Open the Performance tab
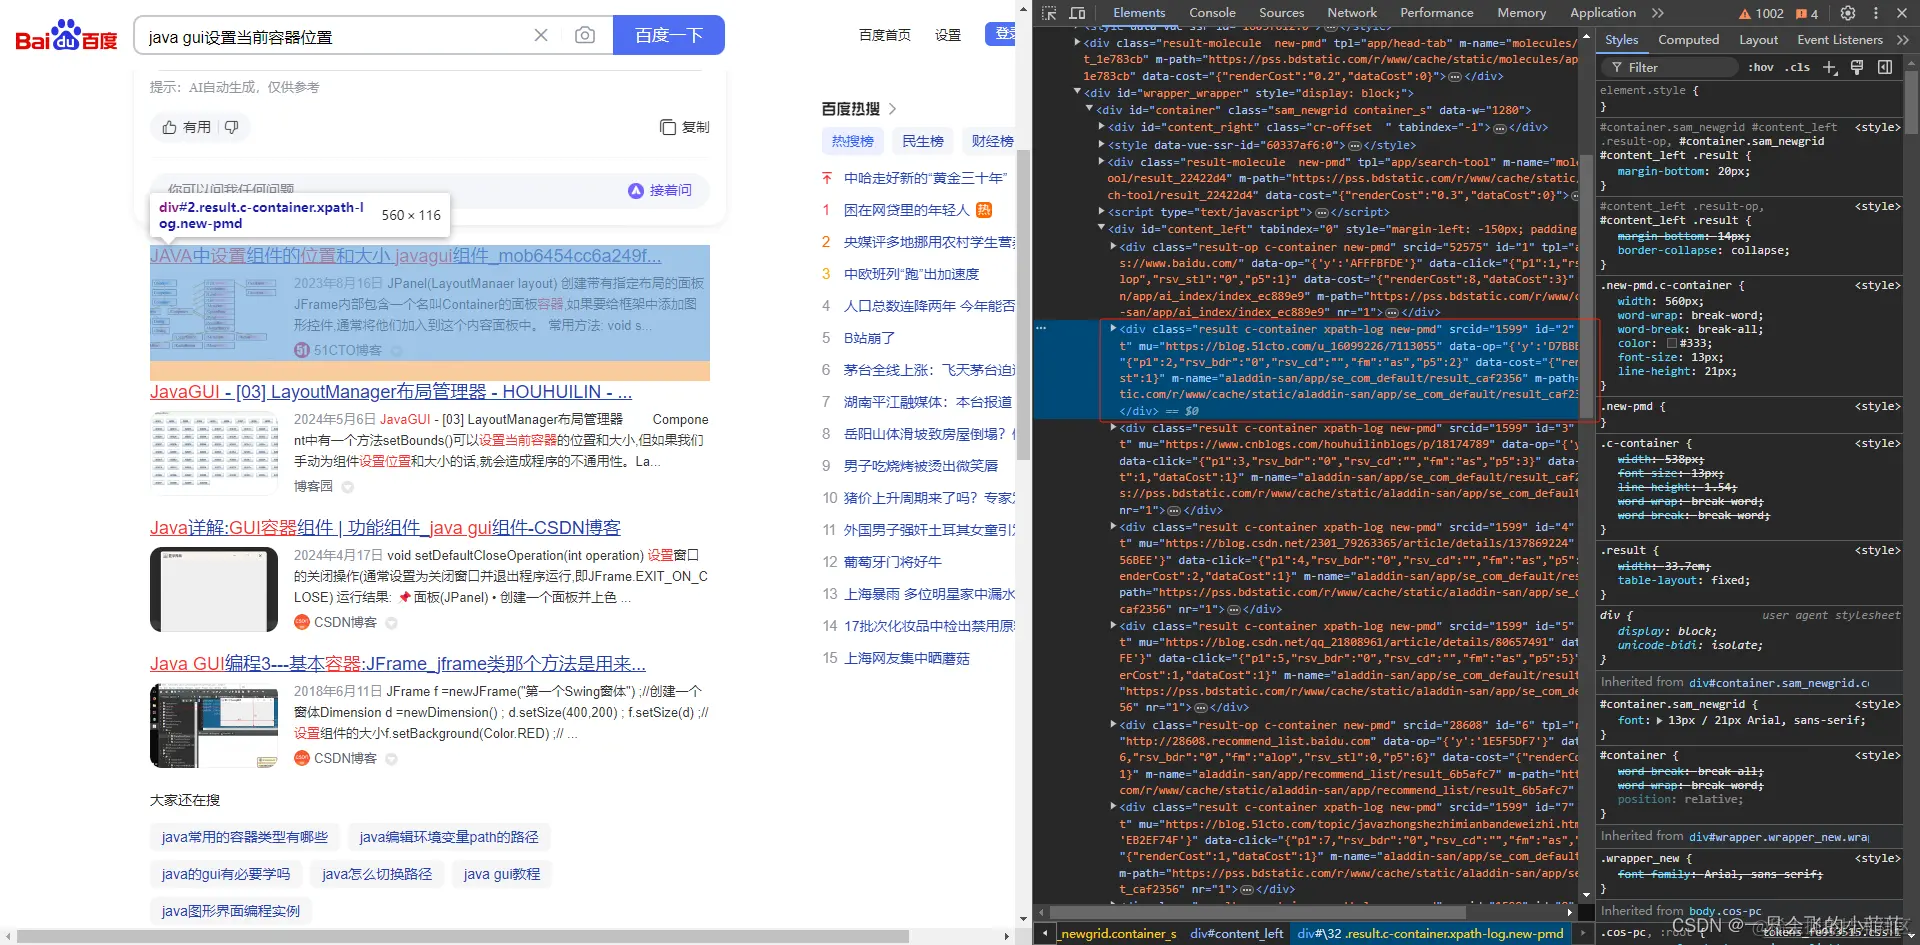Screen dimensions: 1920x945 pyautogui.click(x=1436, y=13)
